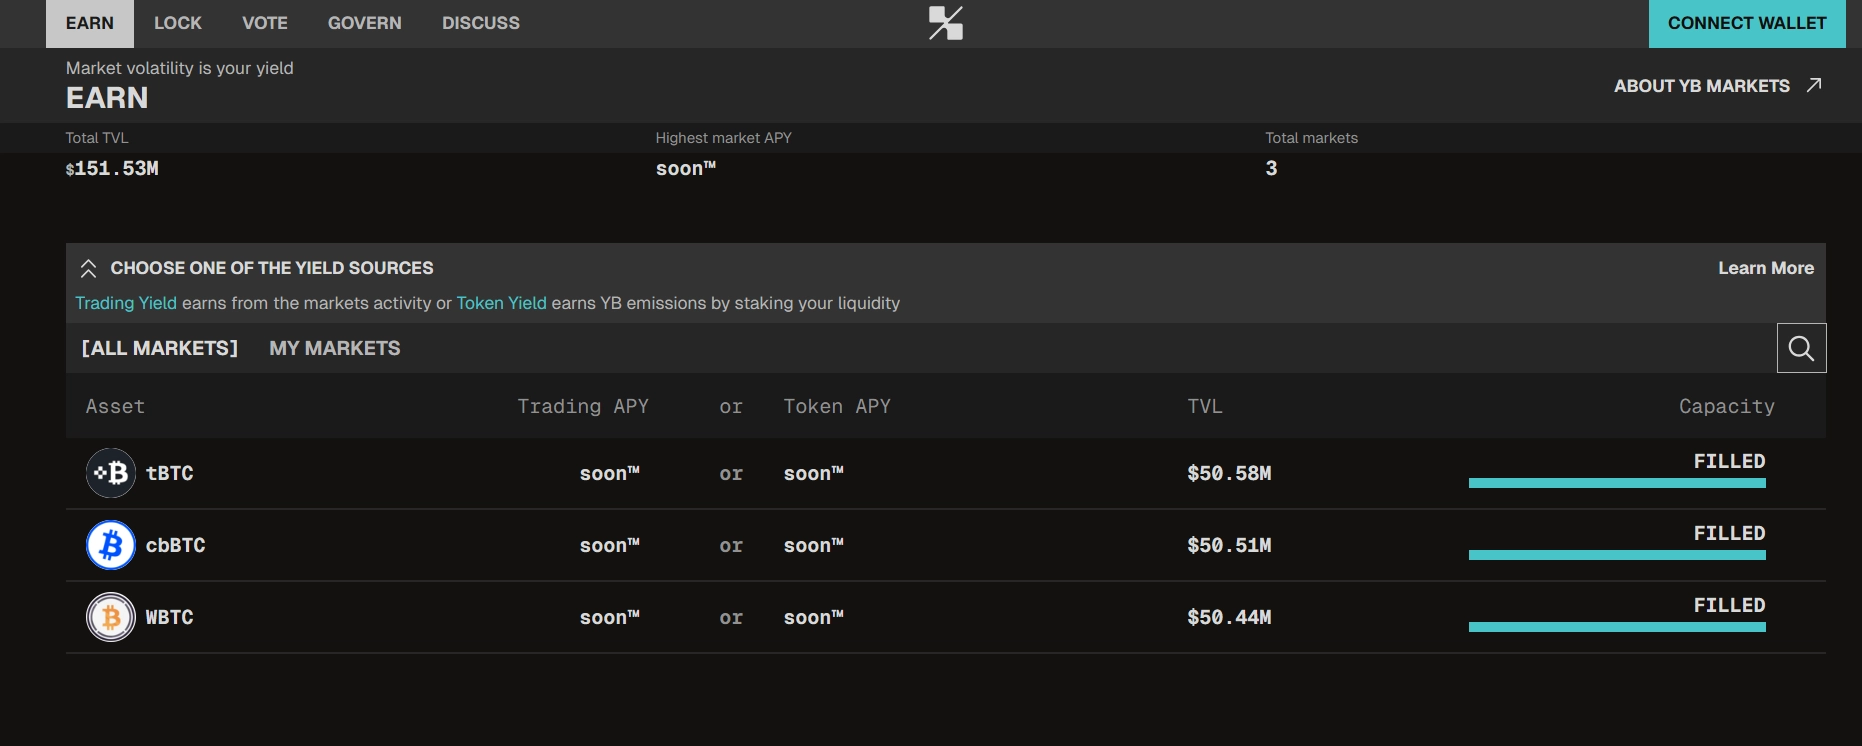Select the Earn tab
The image size is (1862, 746).
click(x=90, y=23)
